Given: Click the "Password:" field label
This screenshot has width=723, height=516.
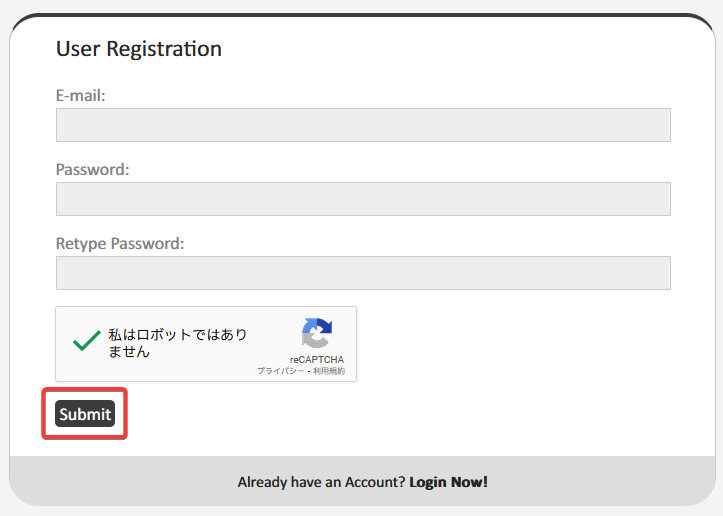Looking at the screenshot, I should [x=93, y=170].
